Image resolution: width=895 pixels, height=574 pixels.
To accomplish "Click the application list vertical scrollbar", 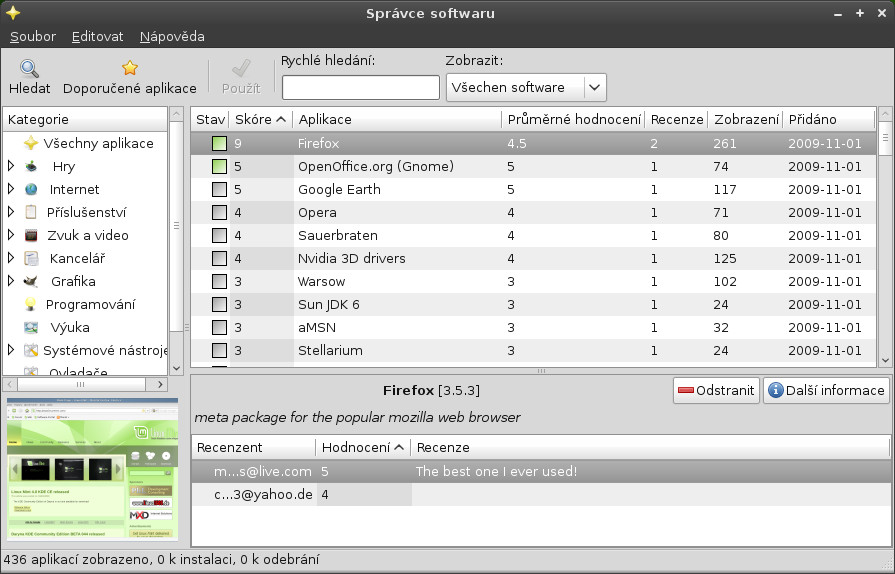I will pyautogui.click(x=885, y=138).
